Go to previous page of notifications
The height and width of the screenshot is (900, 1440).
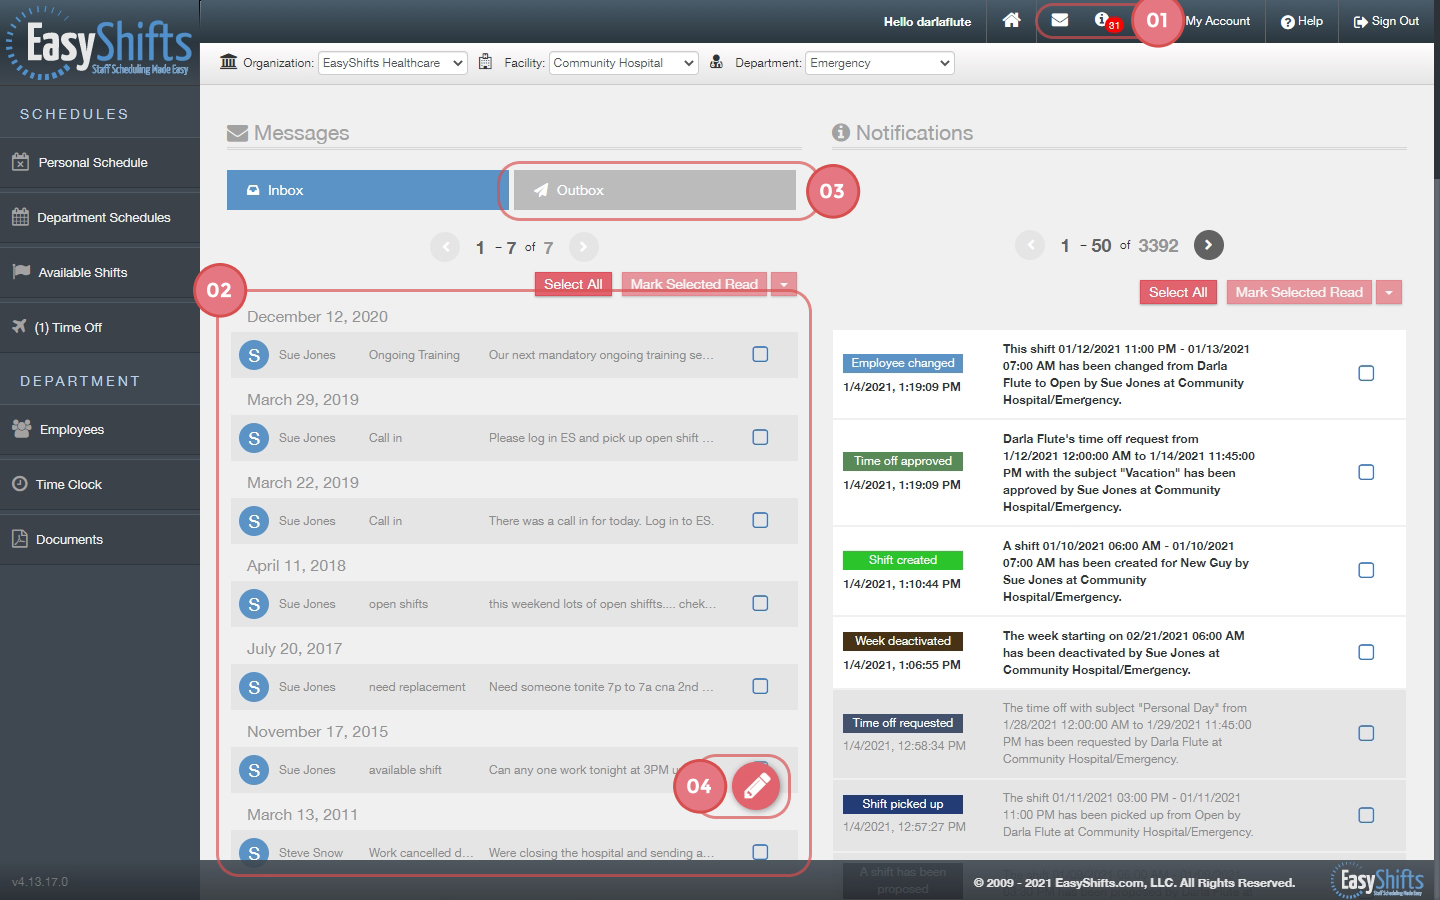coord(1030,245)
